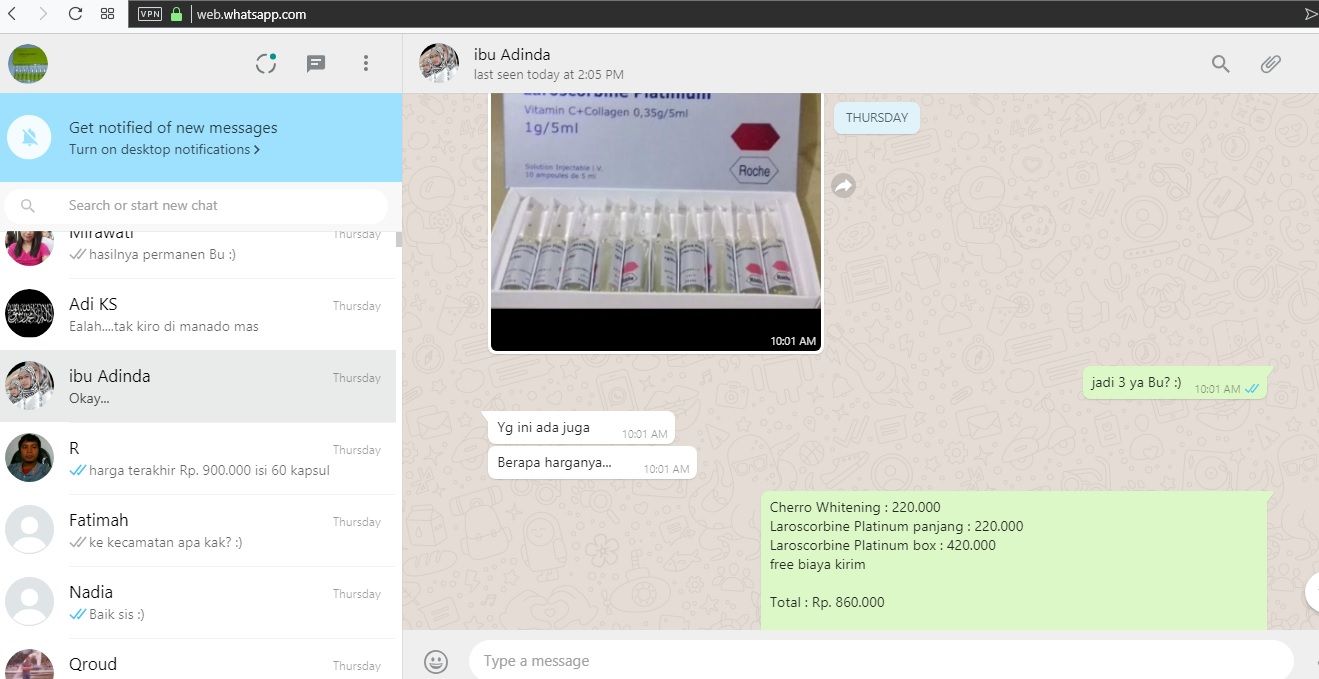Click Nadia's default avatar

coord(29,602)
